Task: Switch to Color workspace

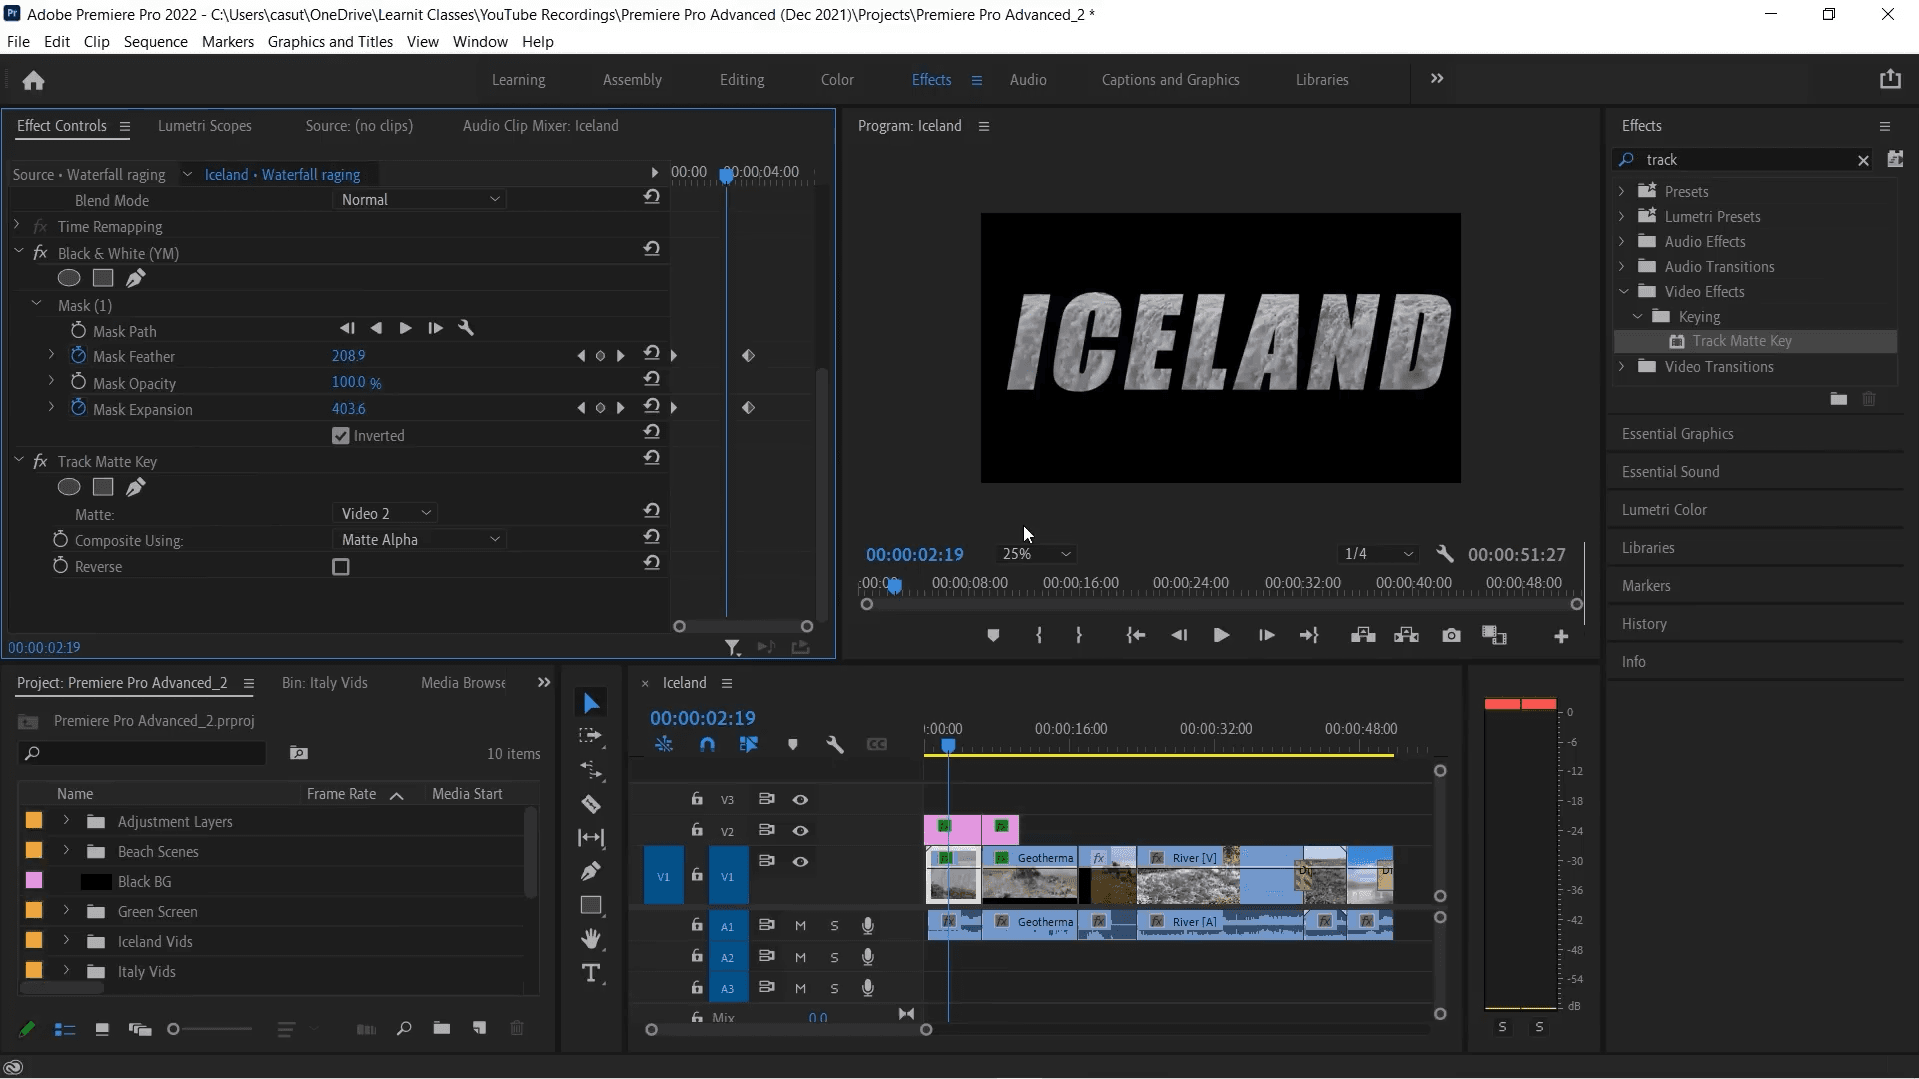Action: tap(837, 80)
